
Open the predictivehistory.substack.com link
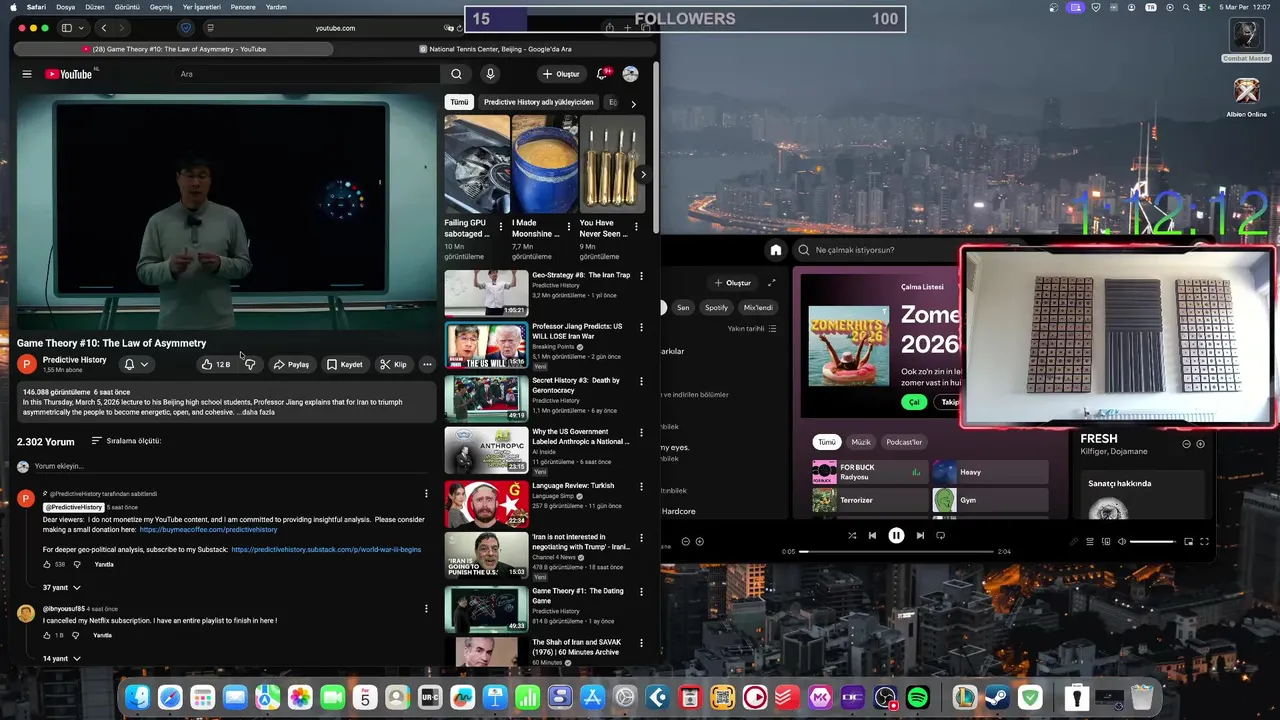click(326, 549)
